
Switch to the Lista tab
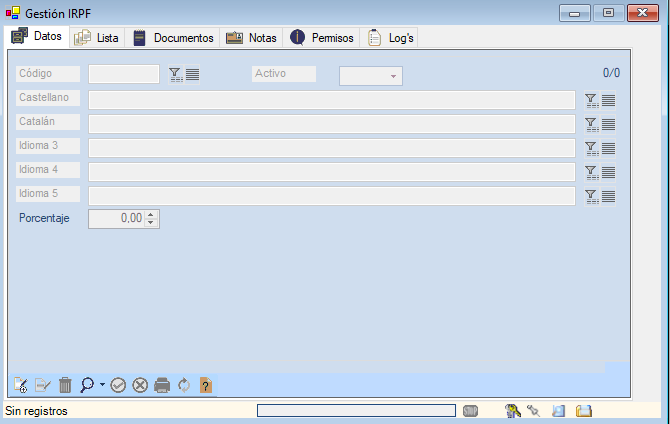click(97, 38)
